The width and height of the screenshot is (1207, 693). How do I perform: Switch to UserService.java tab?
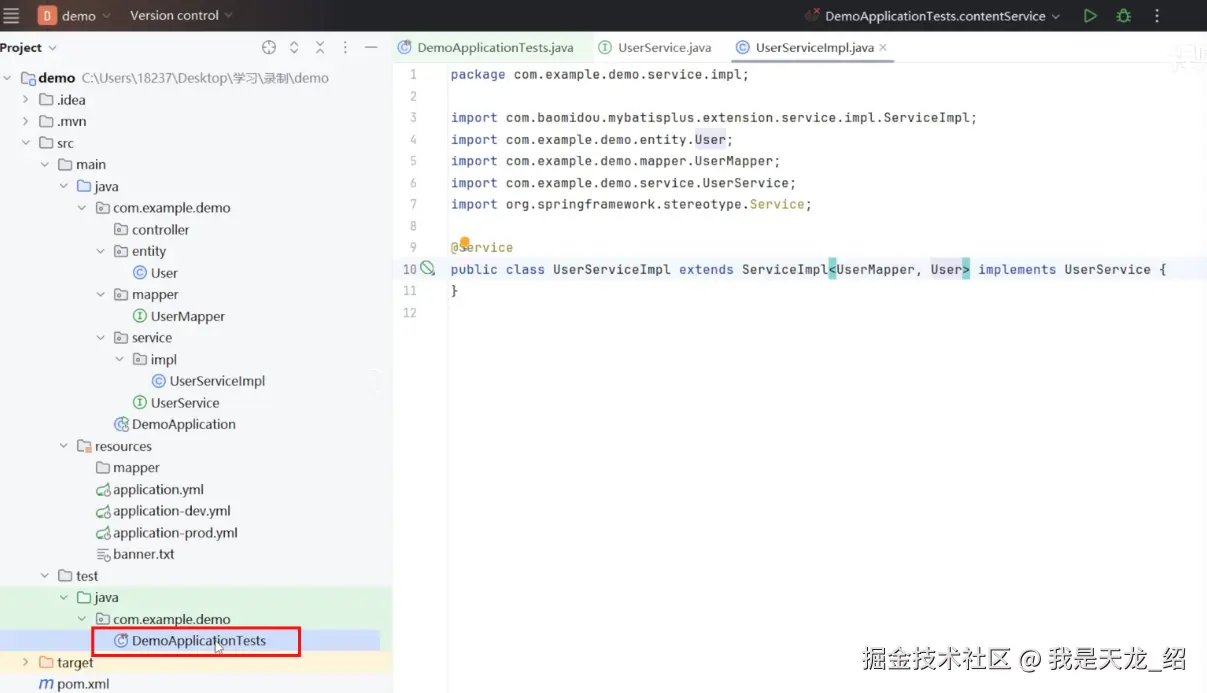point(655,47)
